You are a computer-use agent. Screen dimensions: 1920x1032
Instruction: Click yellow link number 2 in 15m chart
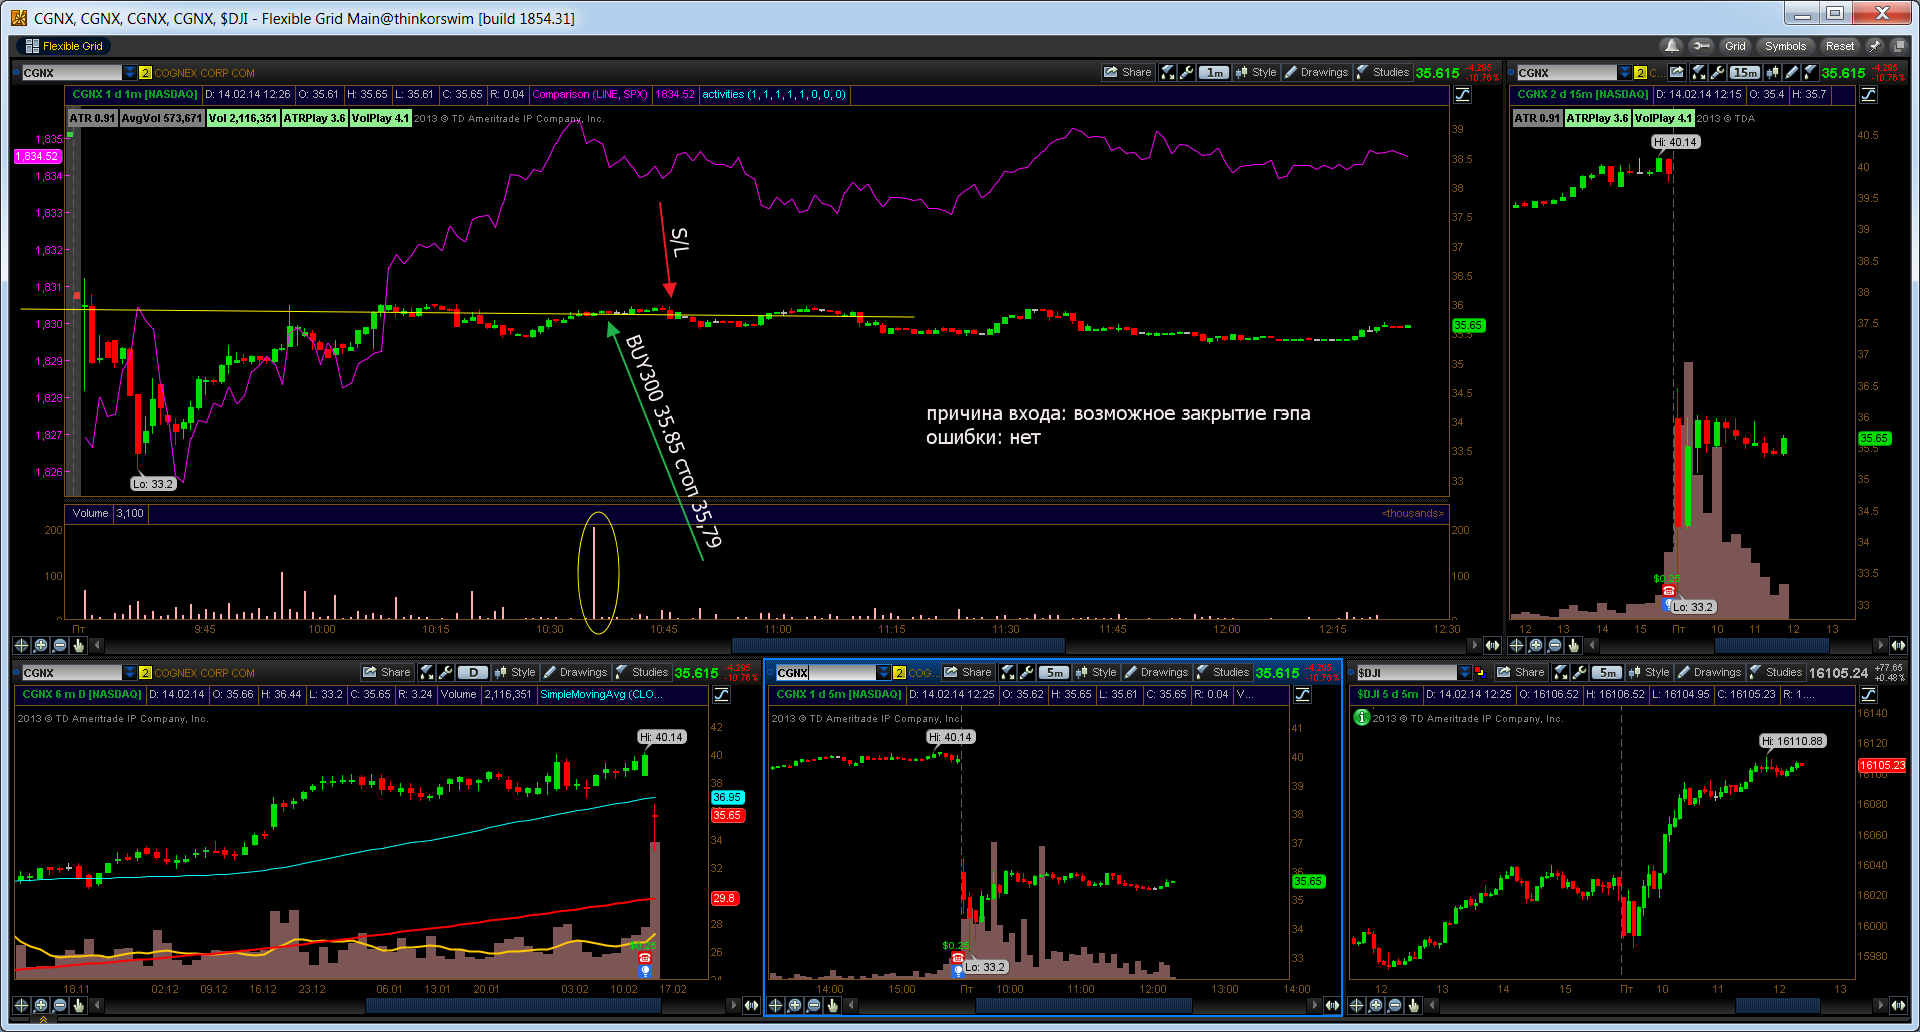coord(1640,73)
